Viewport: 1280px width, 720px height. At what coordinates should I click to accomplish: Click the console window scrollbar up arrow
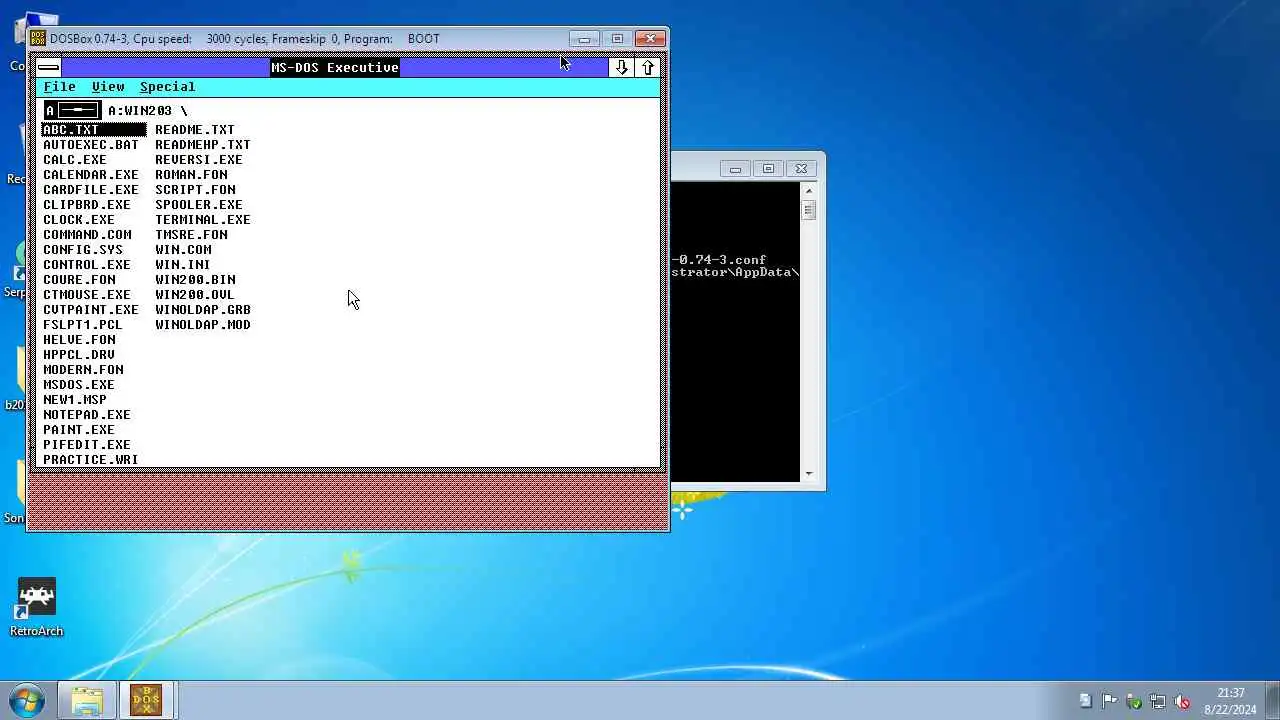[809, 191]
